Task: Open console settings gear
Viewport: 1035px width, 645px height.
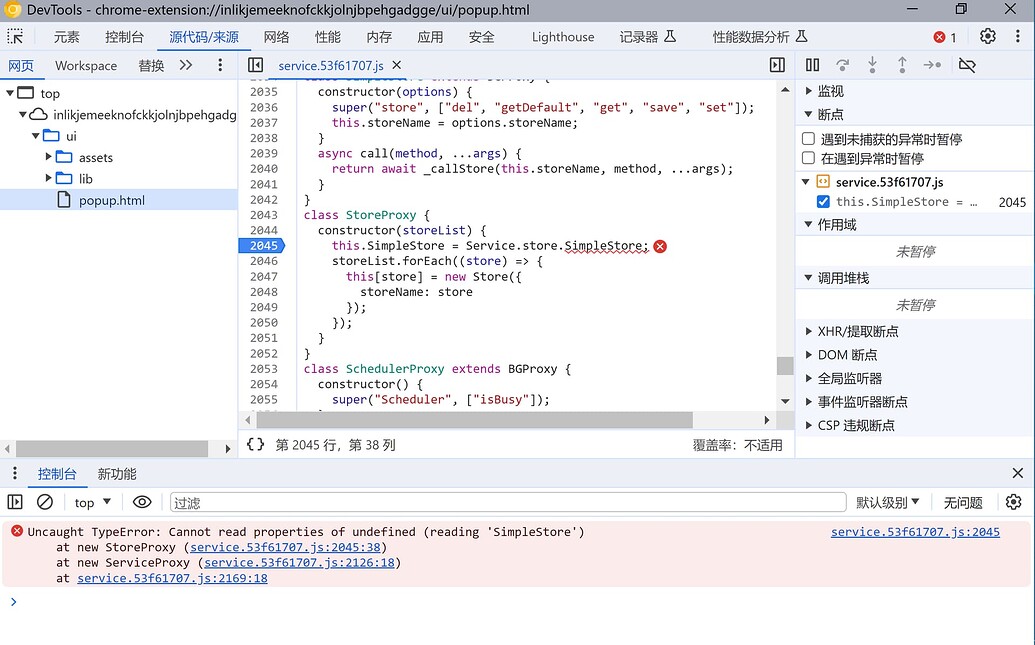Action: click(1013, 502)
